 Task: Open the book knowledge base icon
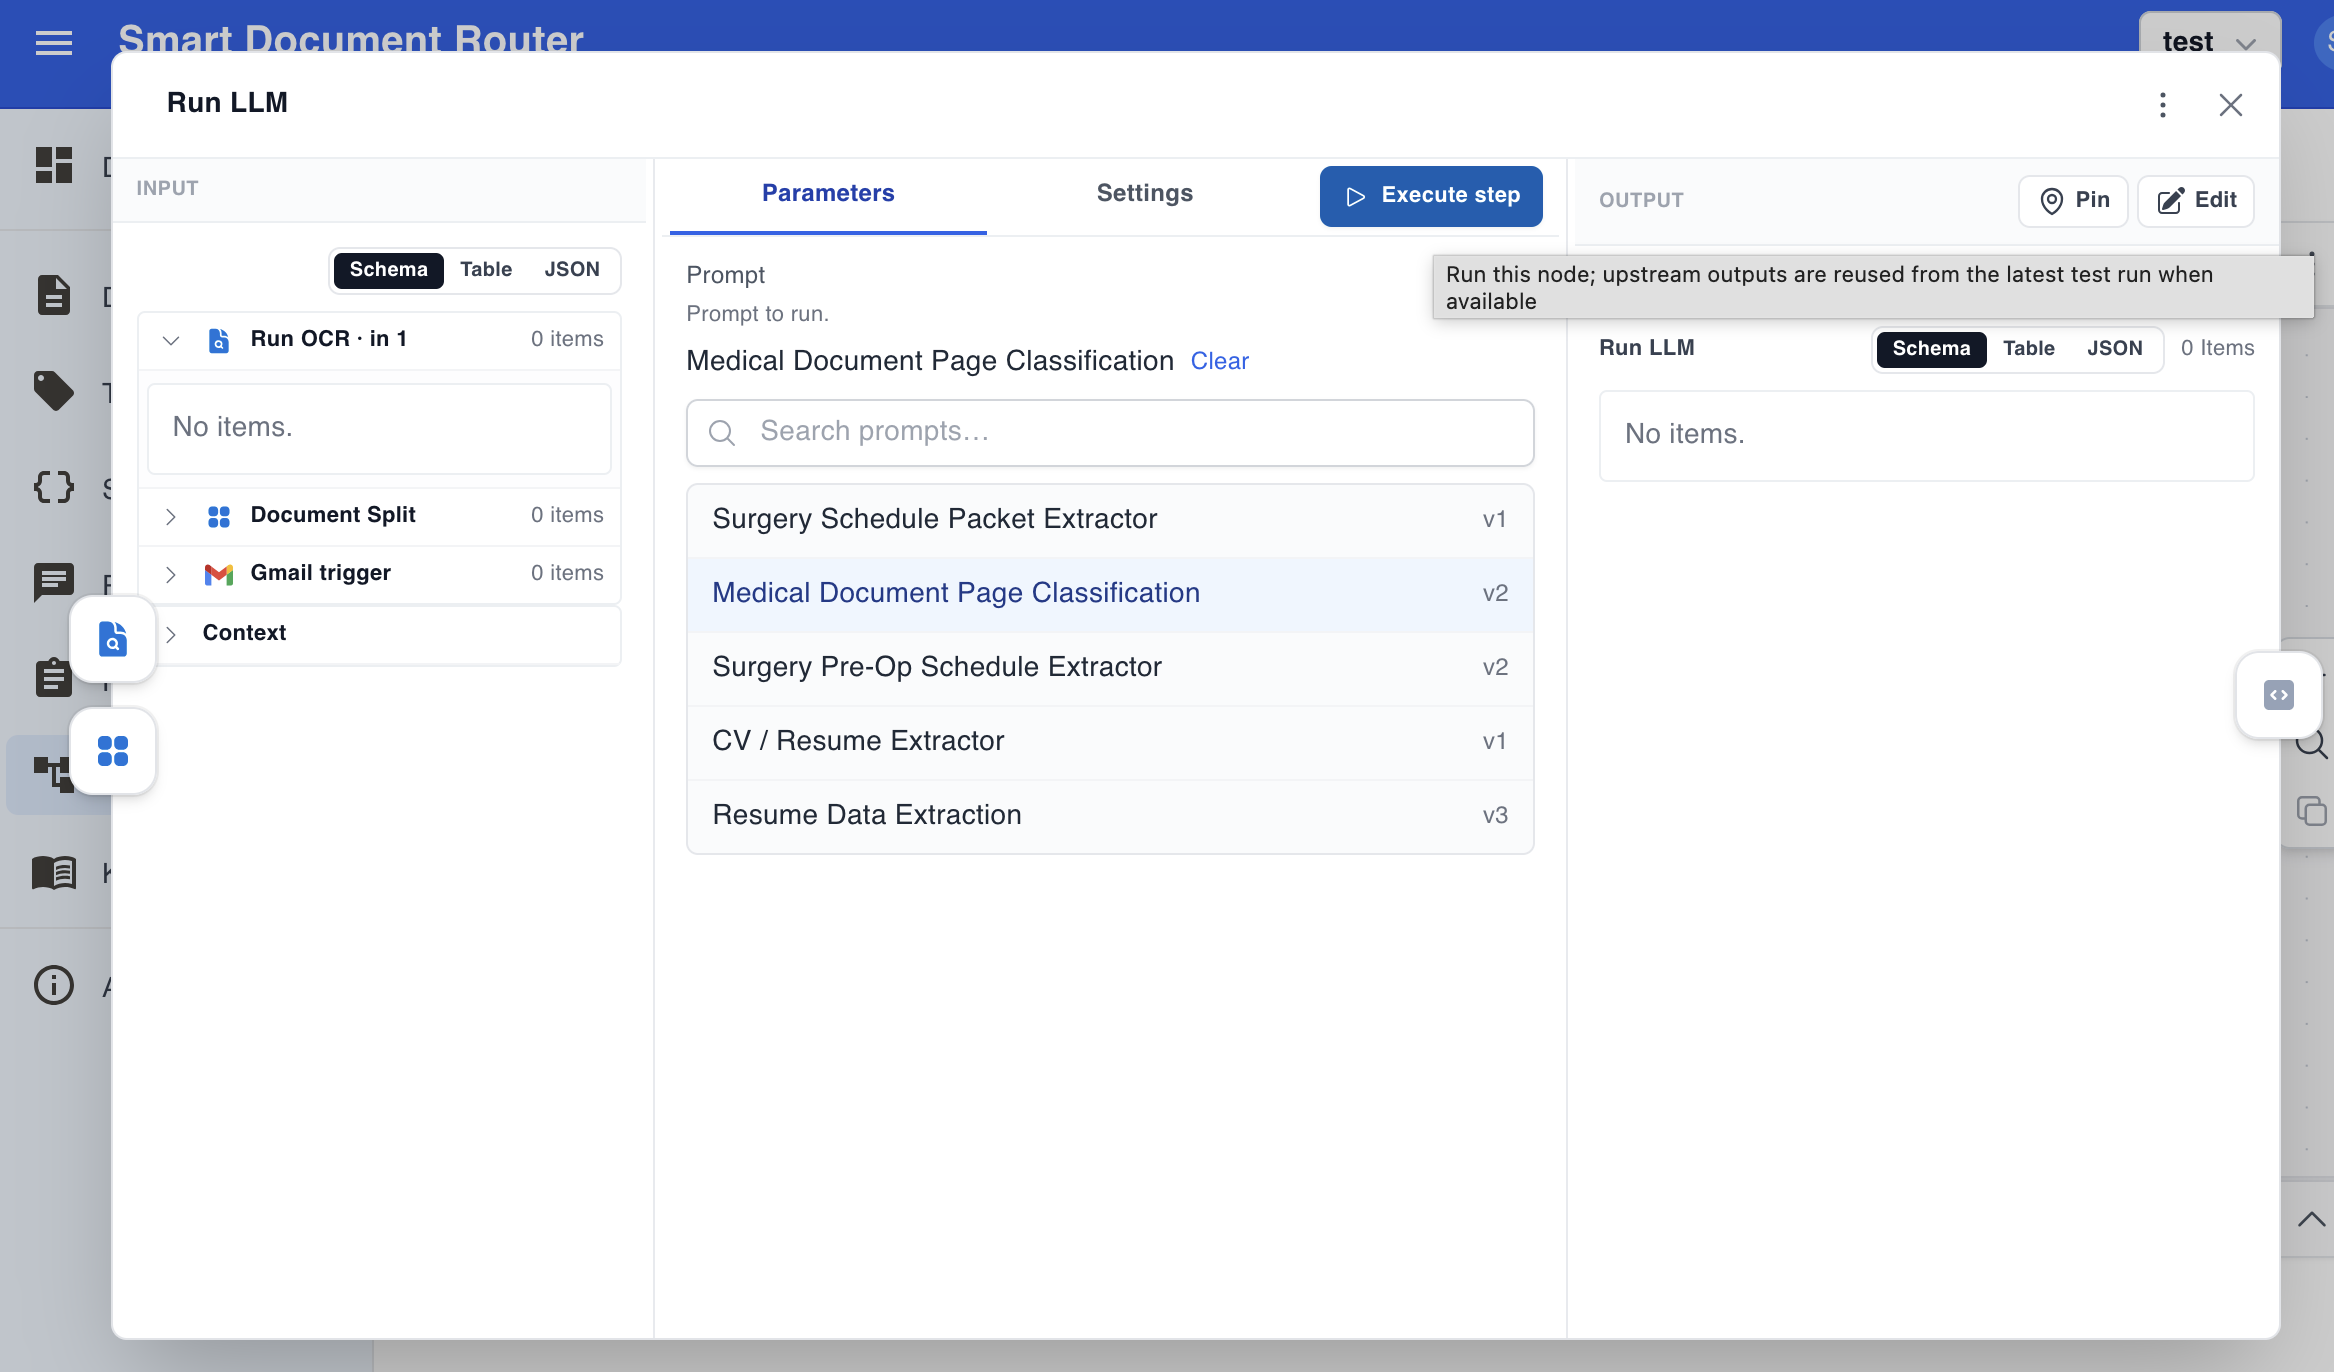point(54,872)
